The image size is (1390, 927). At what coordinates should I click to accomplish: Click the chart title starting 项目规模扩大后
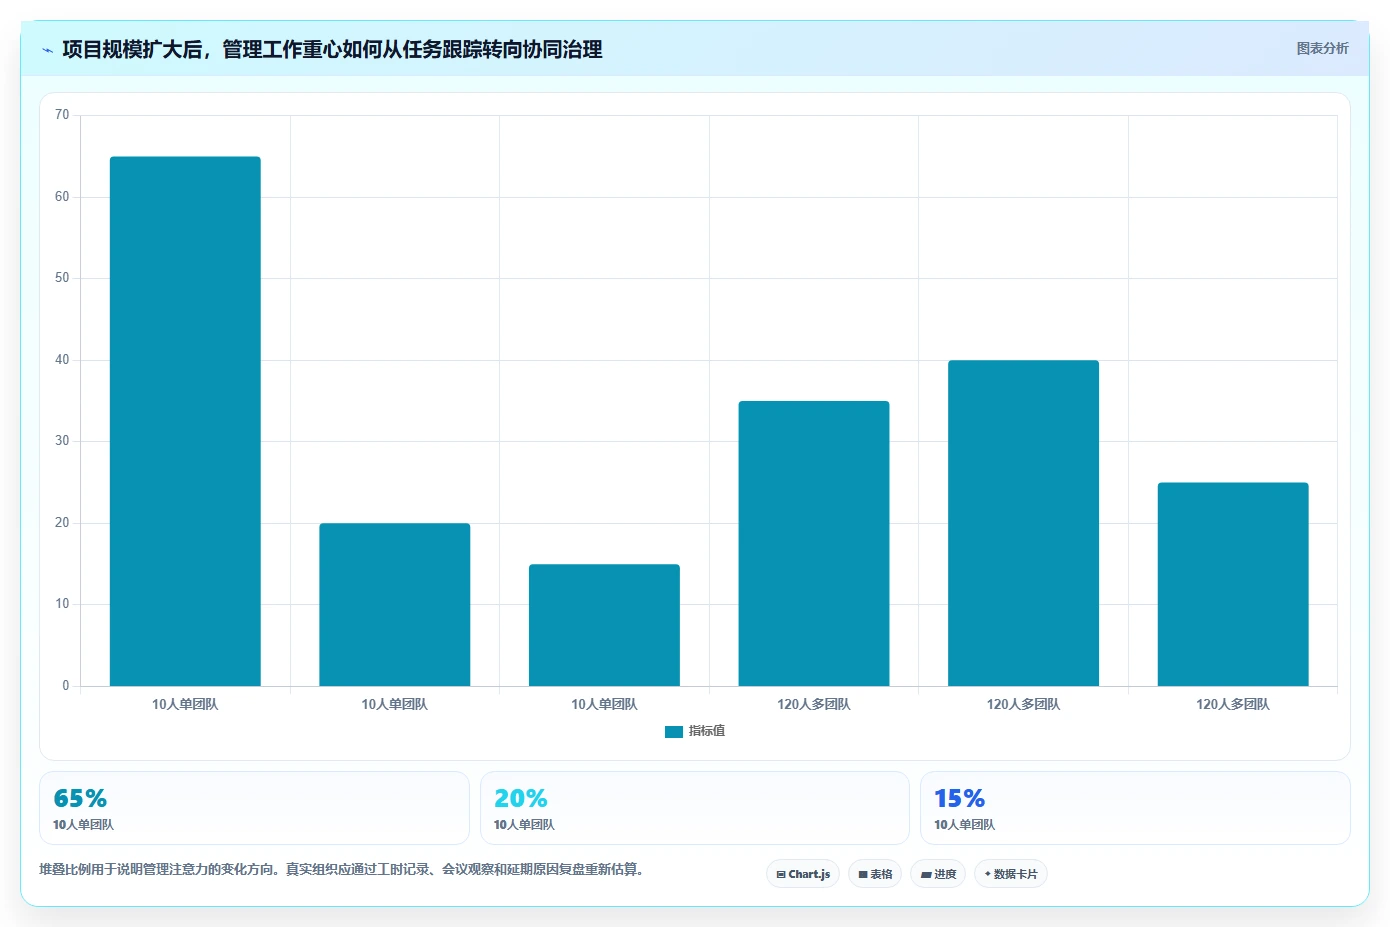pos(332,50)
